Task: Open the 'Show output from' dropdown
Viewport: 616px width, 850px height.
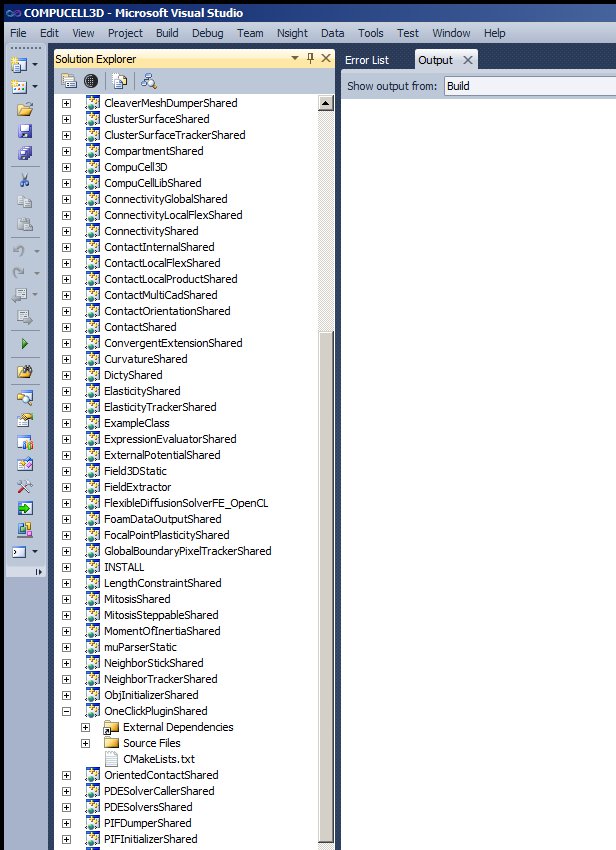Action: [529, 86]
